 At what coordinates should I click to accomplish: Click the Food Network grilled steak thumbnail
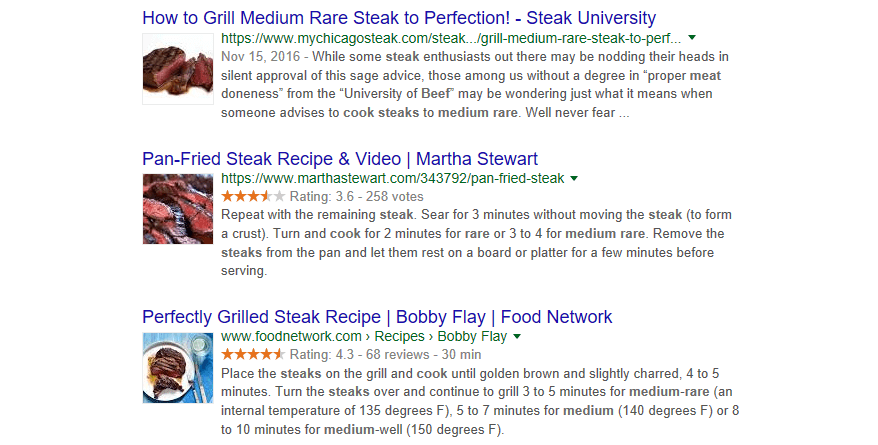pyautogui.click(x=178, y=368)
